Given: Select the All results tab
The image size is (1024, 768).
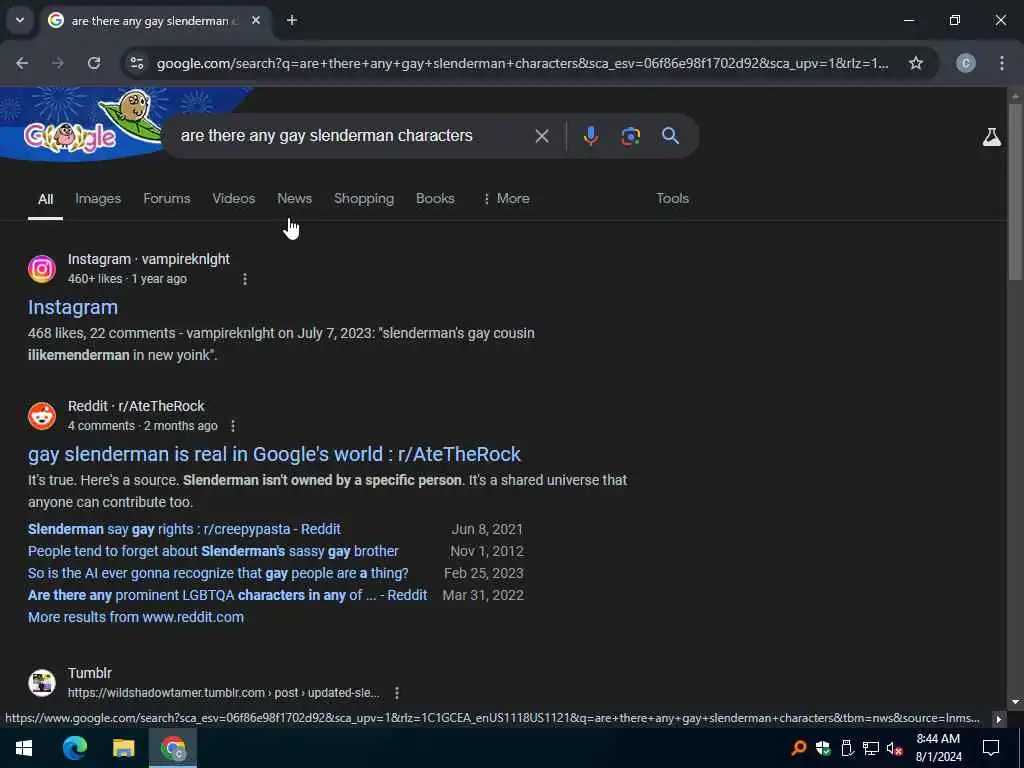Looking at the screenshot, I should click(x=45, y=199).
